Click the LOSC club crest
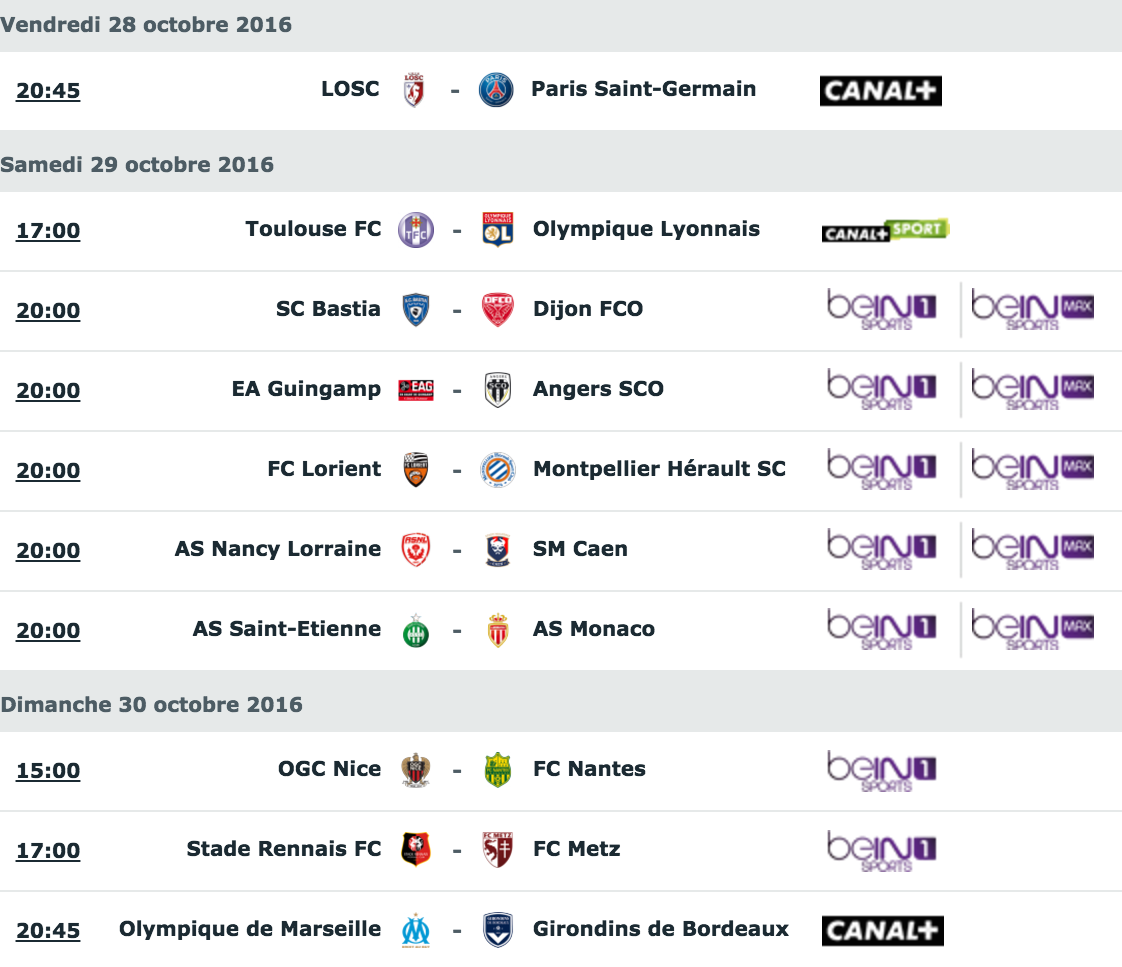The height and width of the screenshot is (967, 1122). point(414,90)
